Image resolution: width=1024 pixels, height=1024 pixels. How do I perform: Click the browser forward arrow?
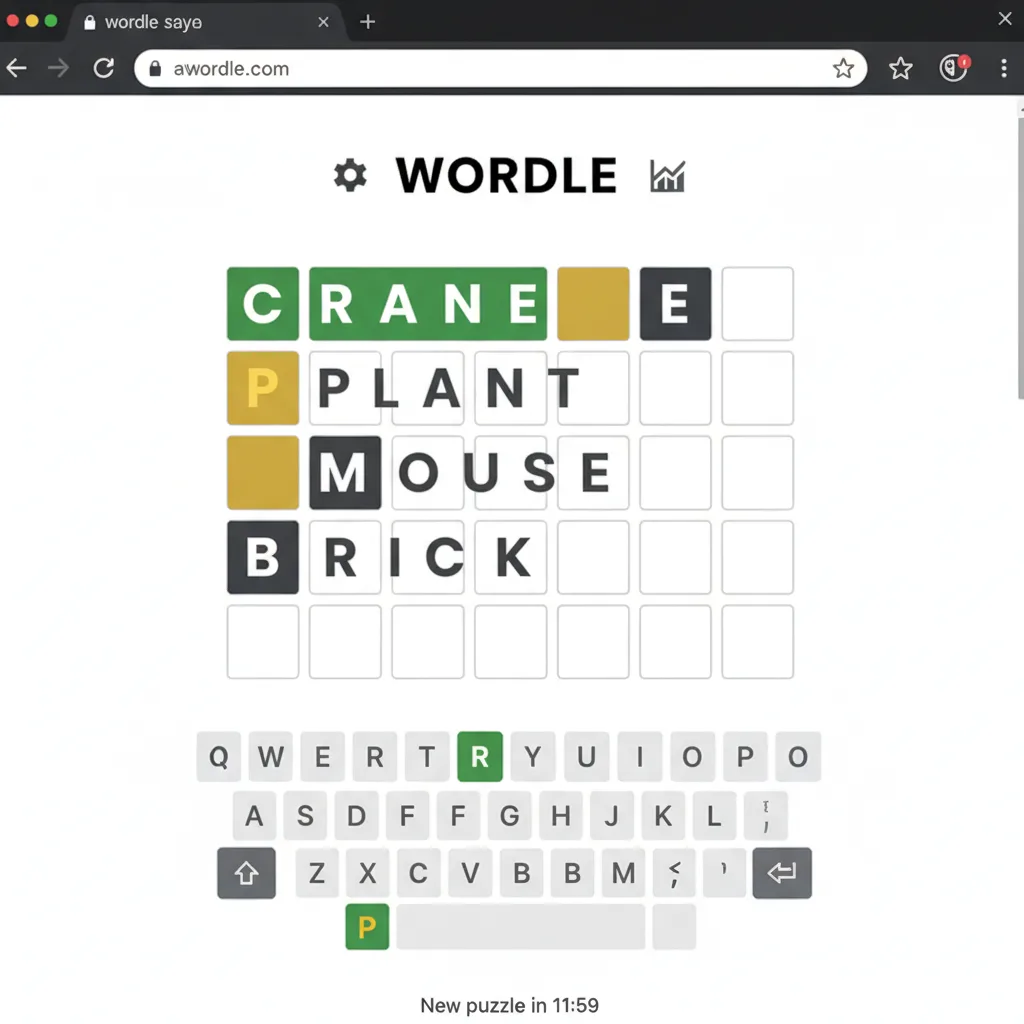tap(59, 68)
